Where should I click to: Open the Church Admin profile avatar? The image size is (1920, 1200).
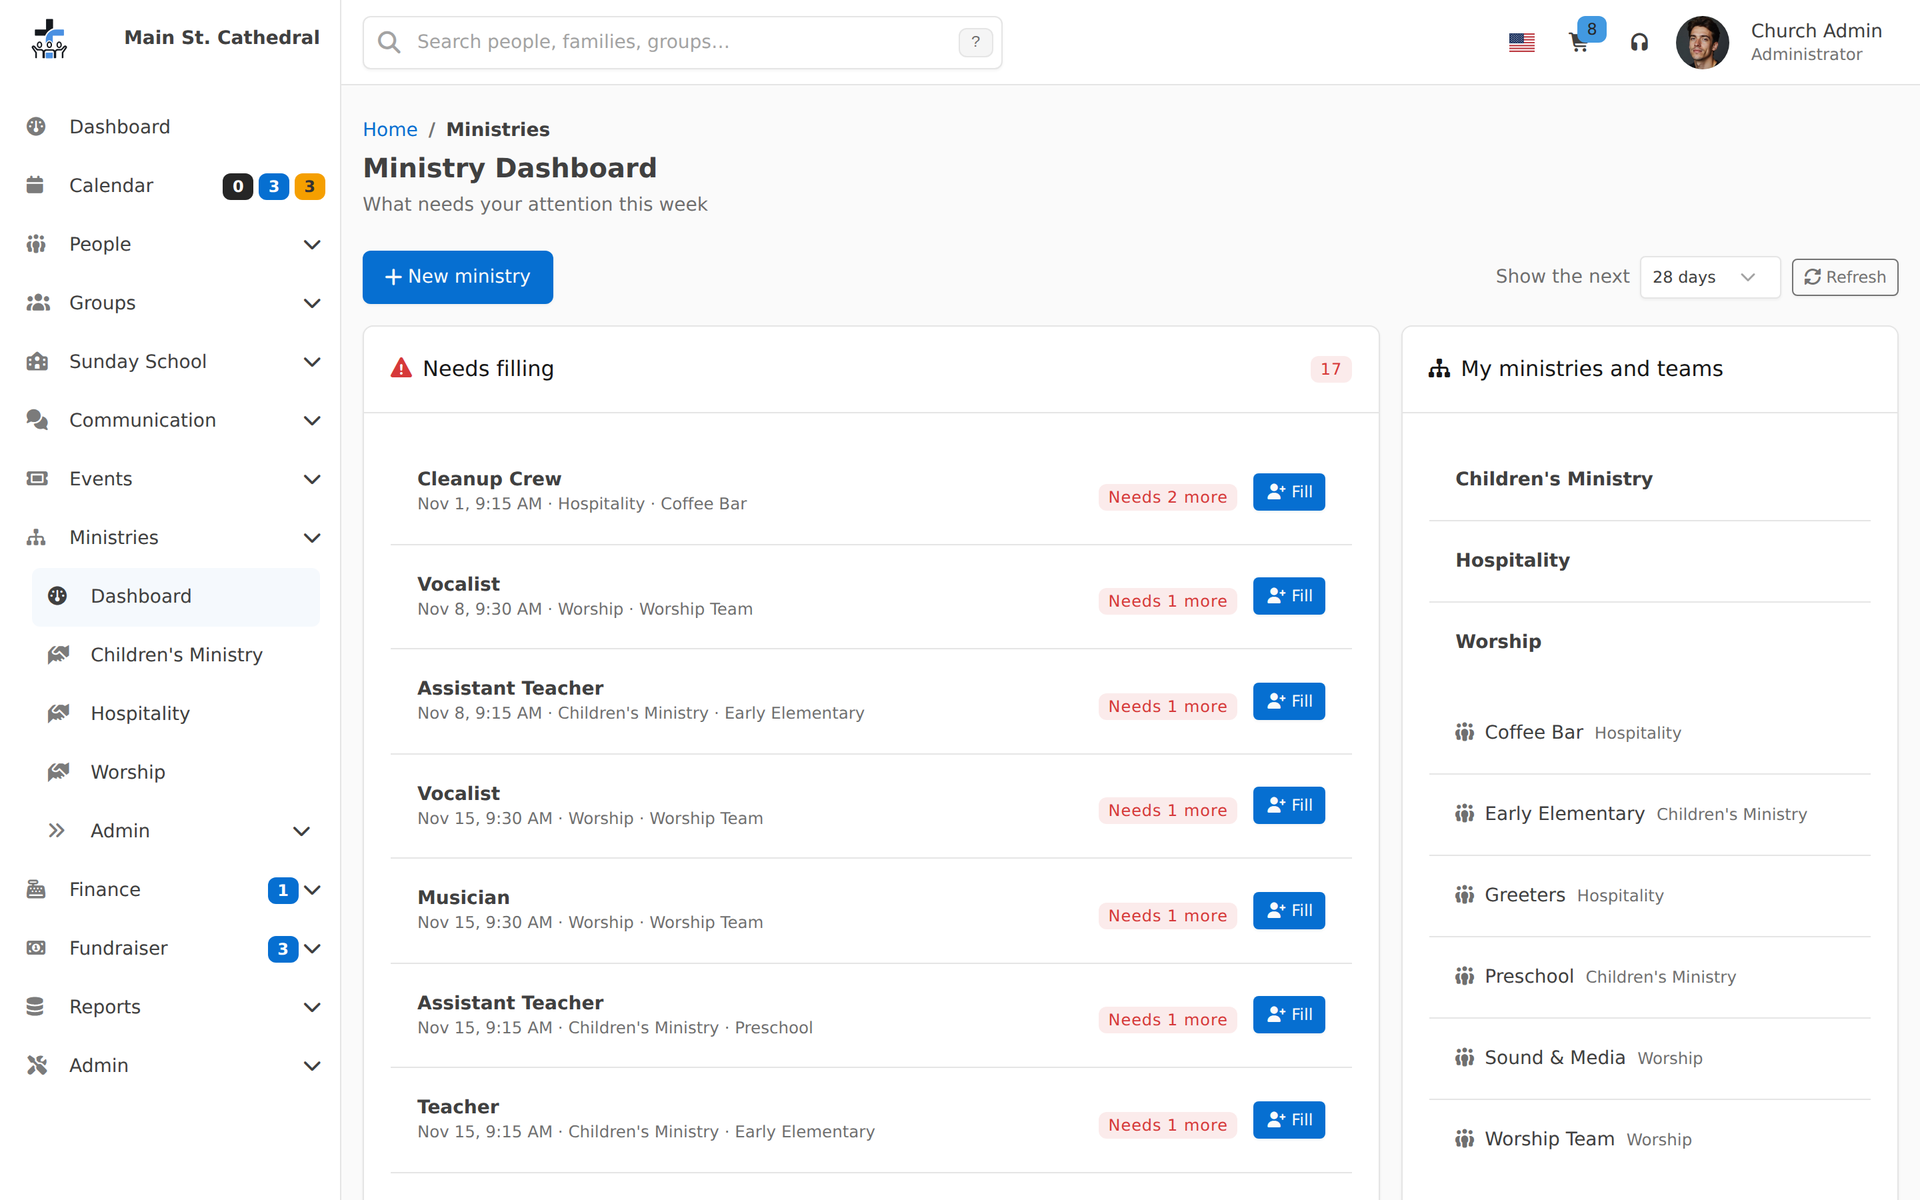1702,43
